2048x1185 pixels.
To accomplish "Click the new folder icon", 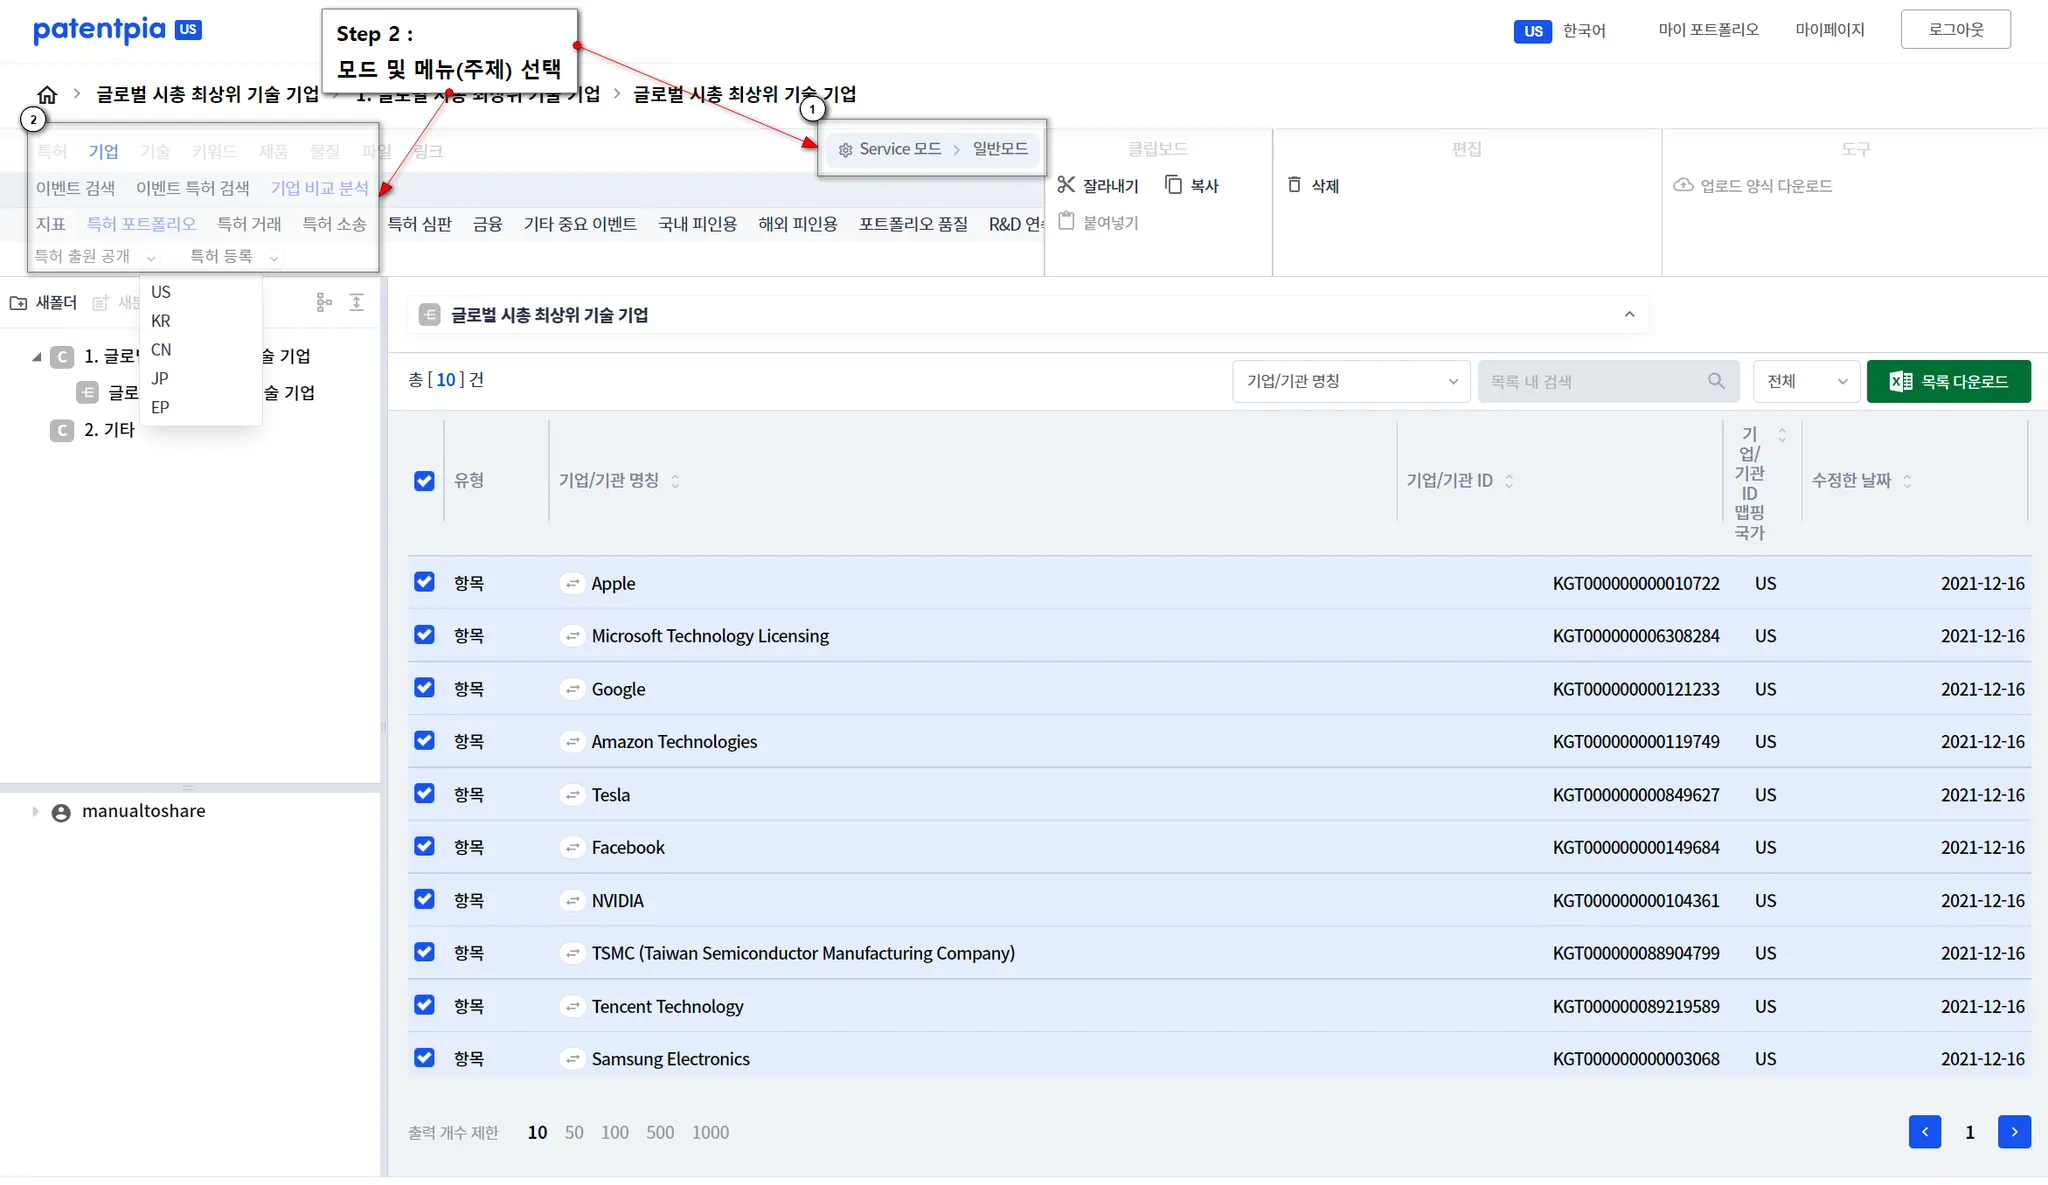I will point(19,303).
